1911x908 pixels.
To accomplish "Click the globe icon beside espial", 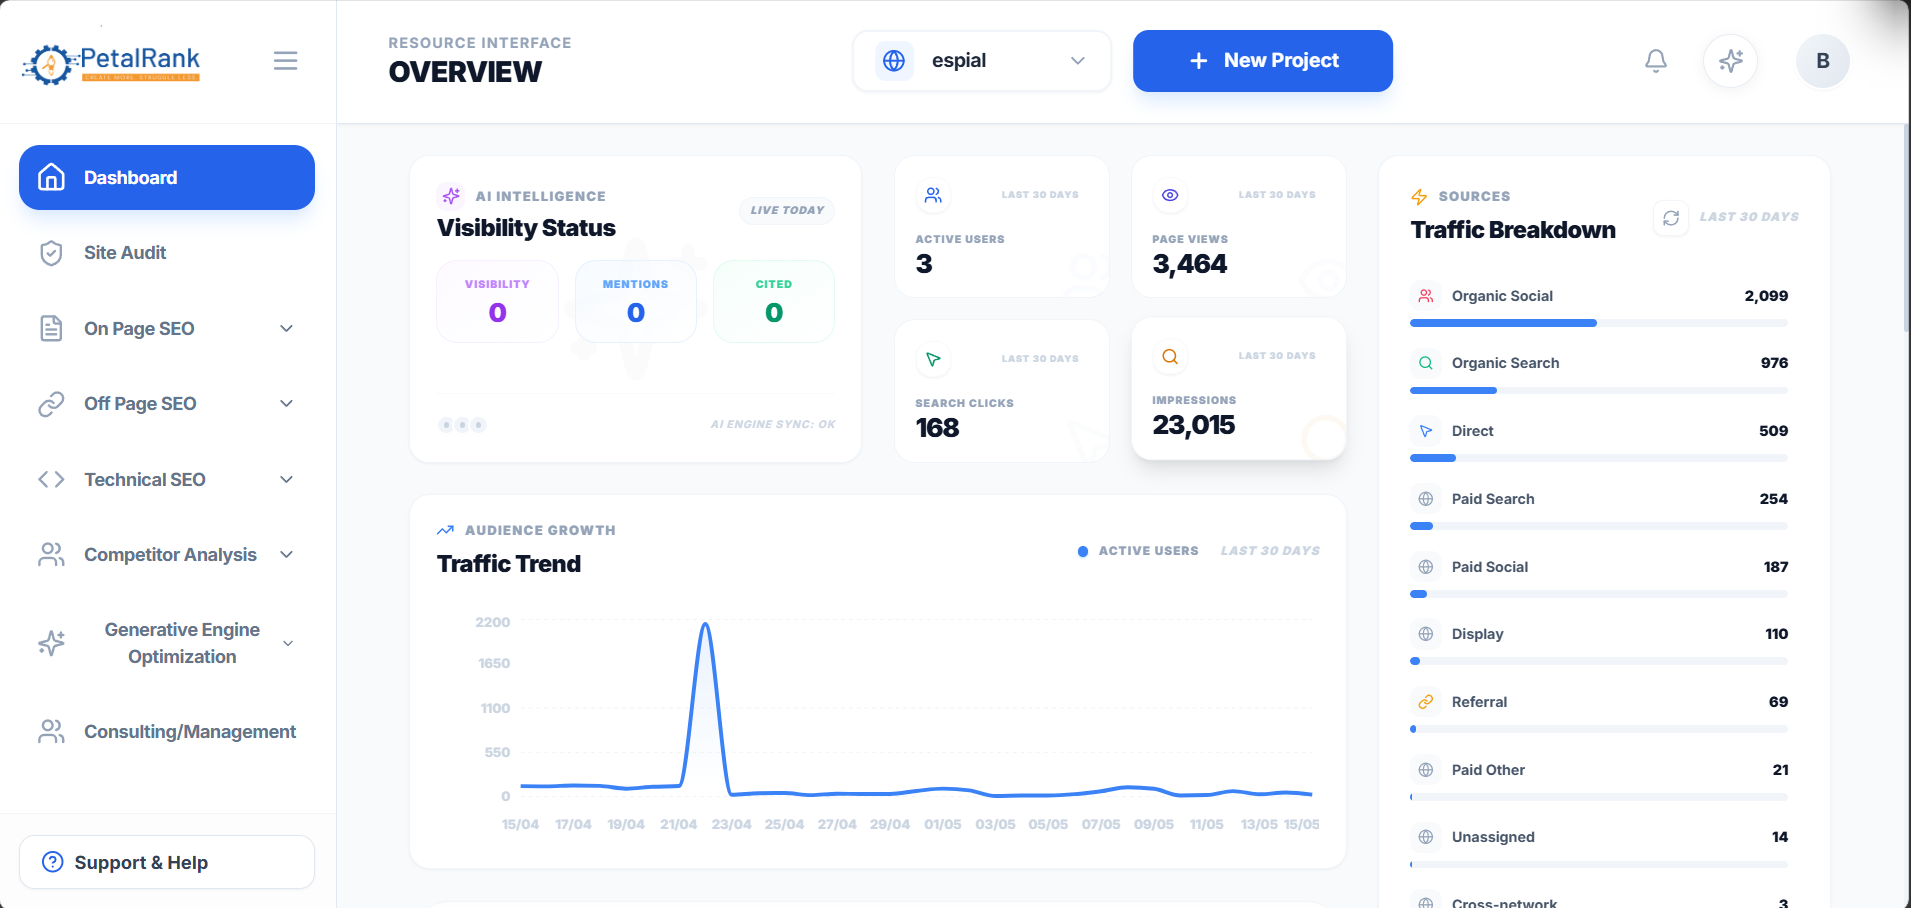I will [894, 61].
